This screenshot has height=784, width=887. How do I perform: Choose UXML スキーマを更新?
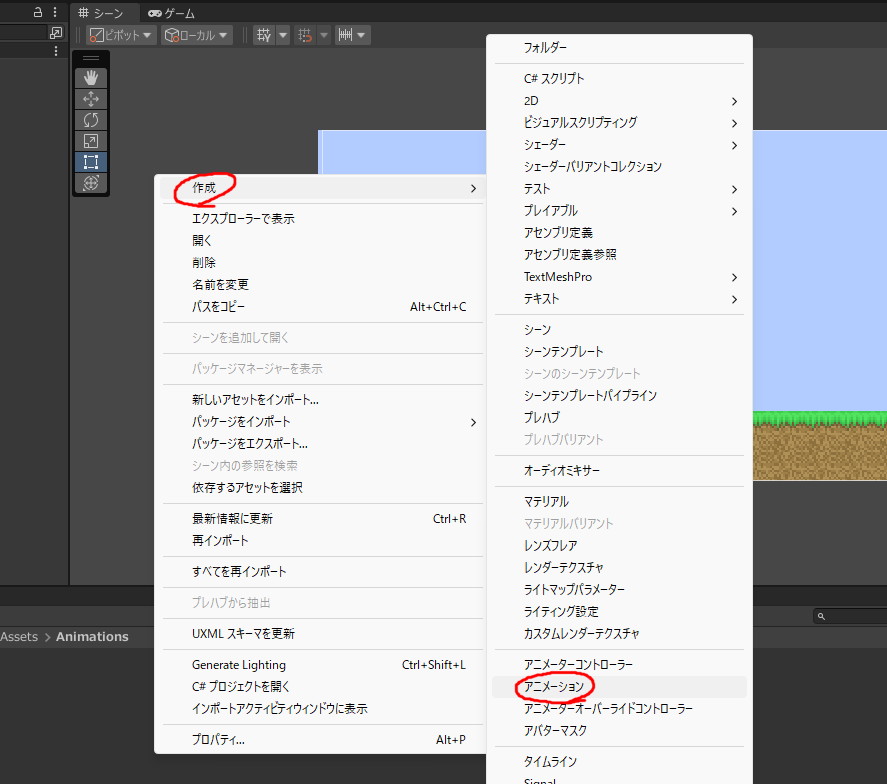point(322,634)
